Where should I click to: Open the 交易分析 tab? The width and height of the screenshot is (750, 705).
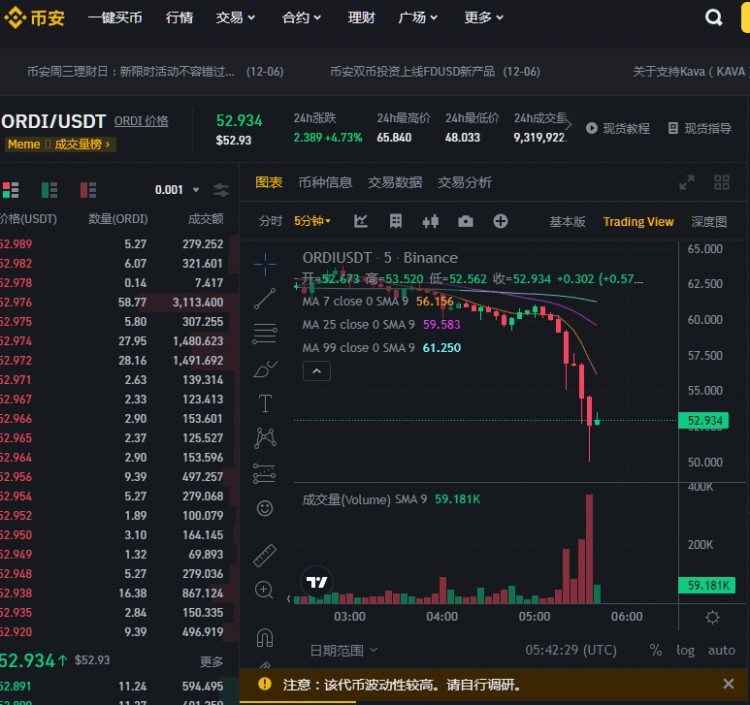pyautogui.click(x=464, y=182)
